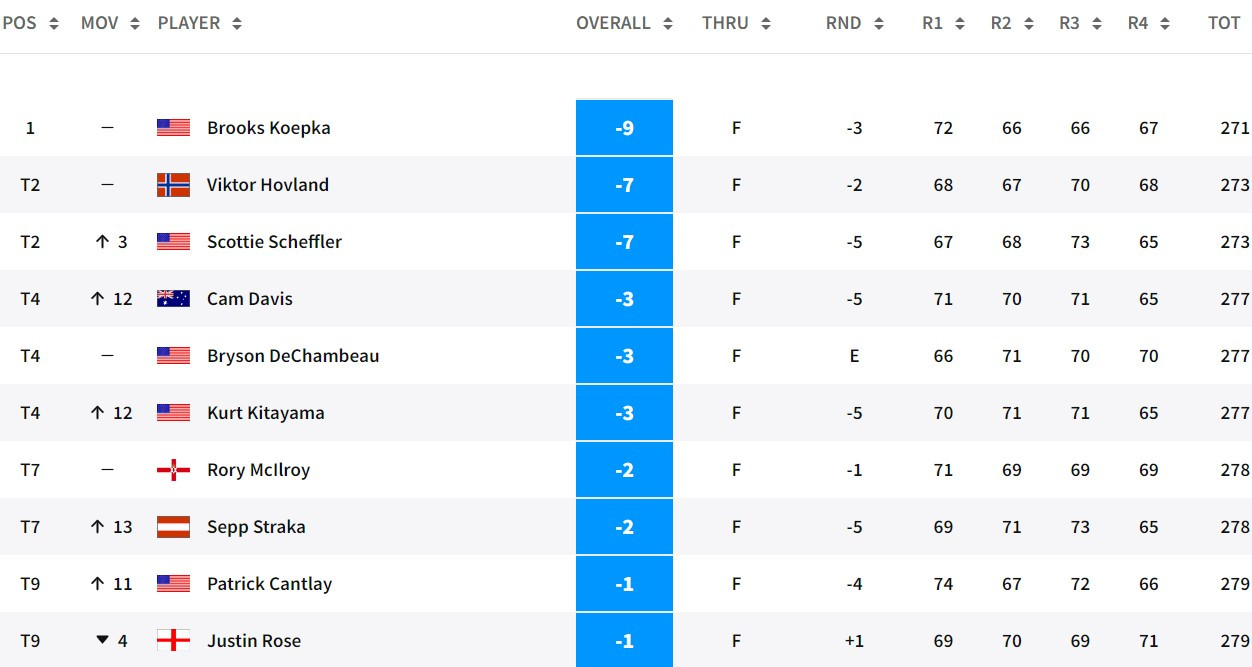Click England flag beside Justin Rose
Image resolution: width=1252 pixels, height=667 pixels.
tap(173, 641)
